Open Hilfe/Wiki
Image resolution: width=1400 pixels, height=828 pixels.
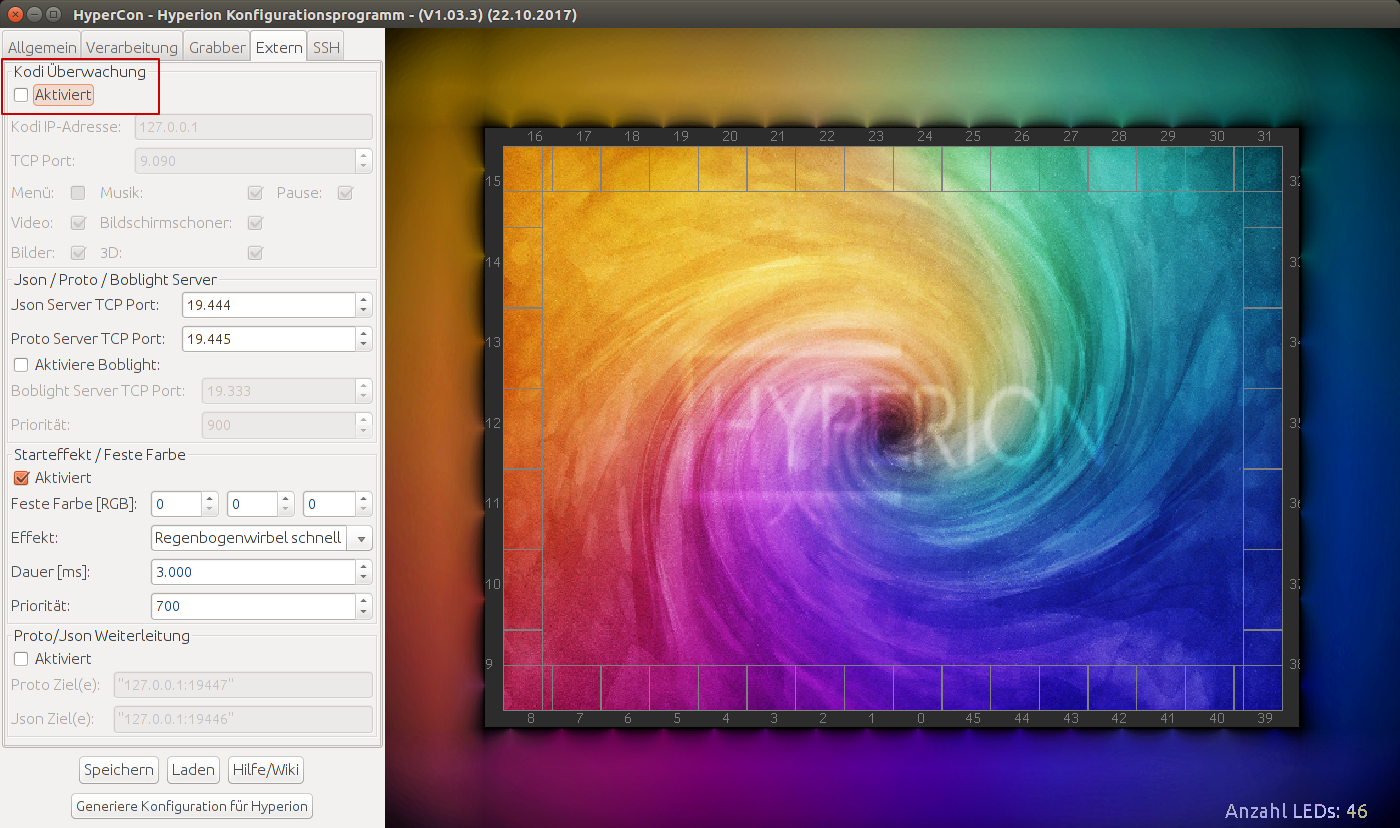(x=266, y=770)
